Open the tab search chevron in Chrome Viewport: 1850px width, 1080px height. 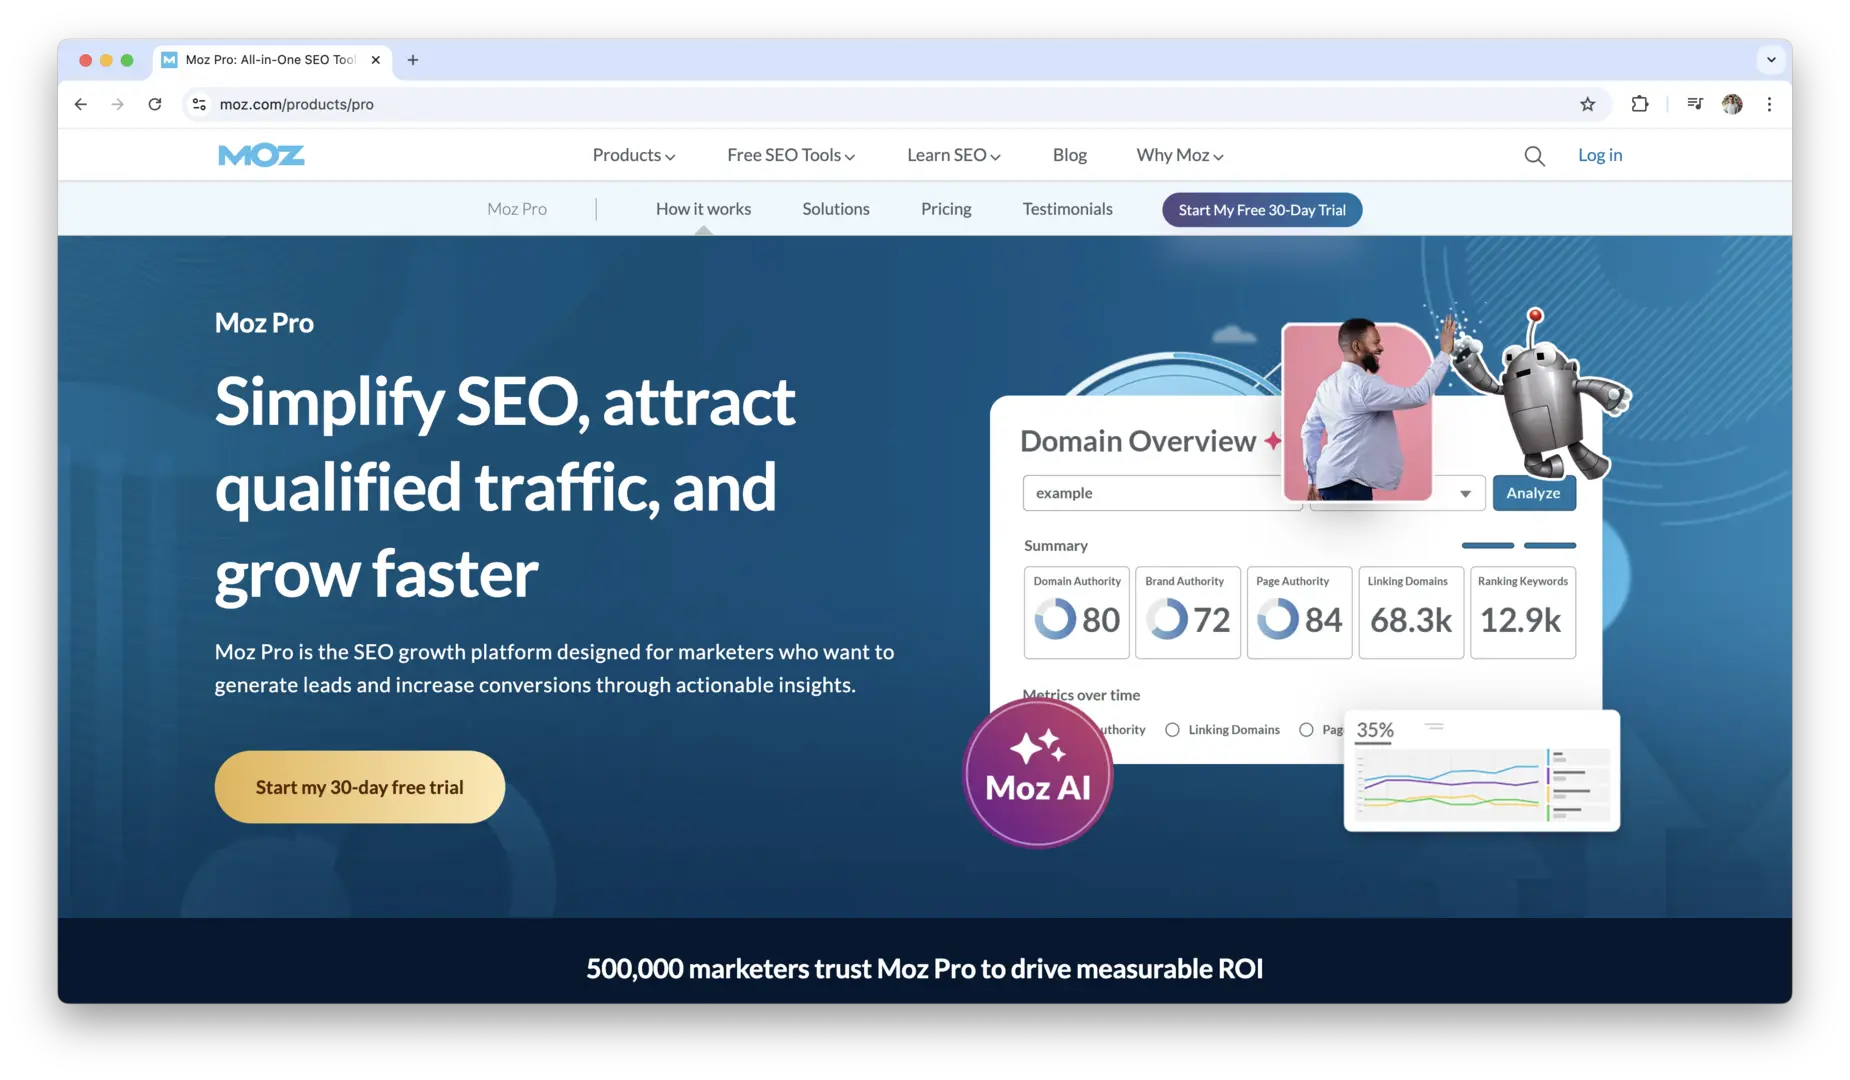1771,60
